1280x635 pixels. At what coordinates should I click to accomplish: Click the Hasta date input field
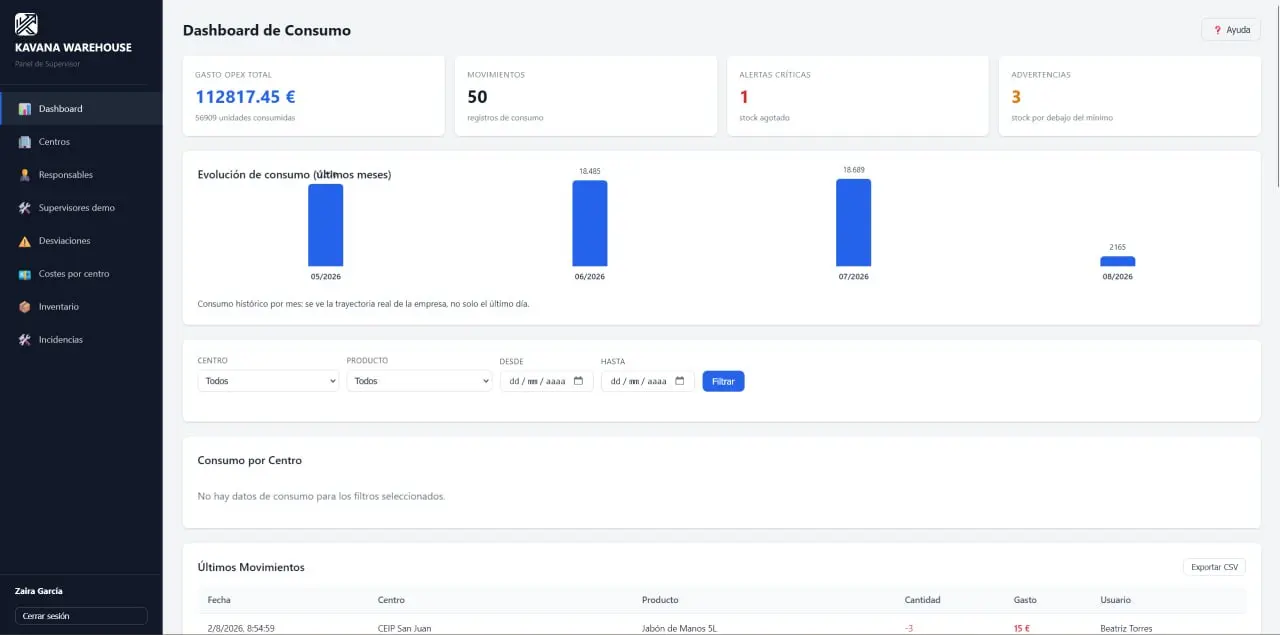point(648,381)
